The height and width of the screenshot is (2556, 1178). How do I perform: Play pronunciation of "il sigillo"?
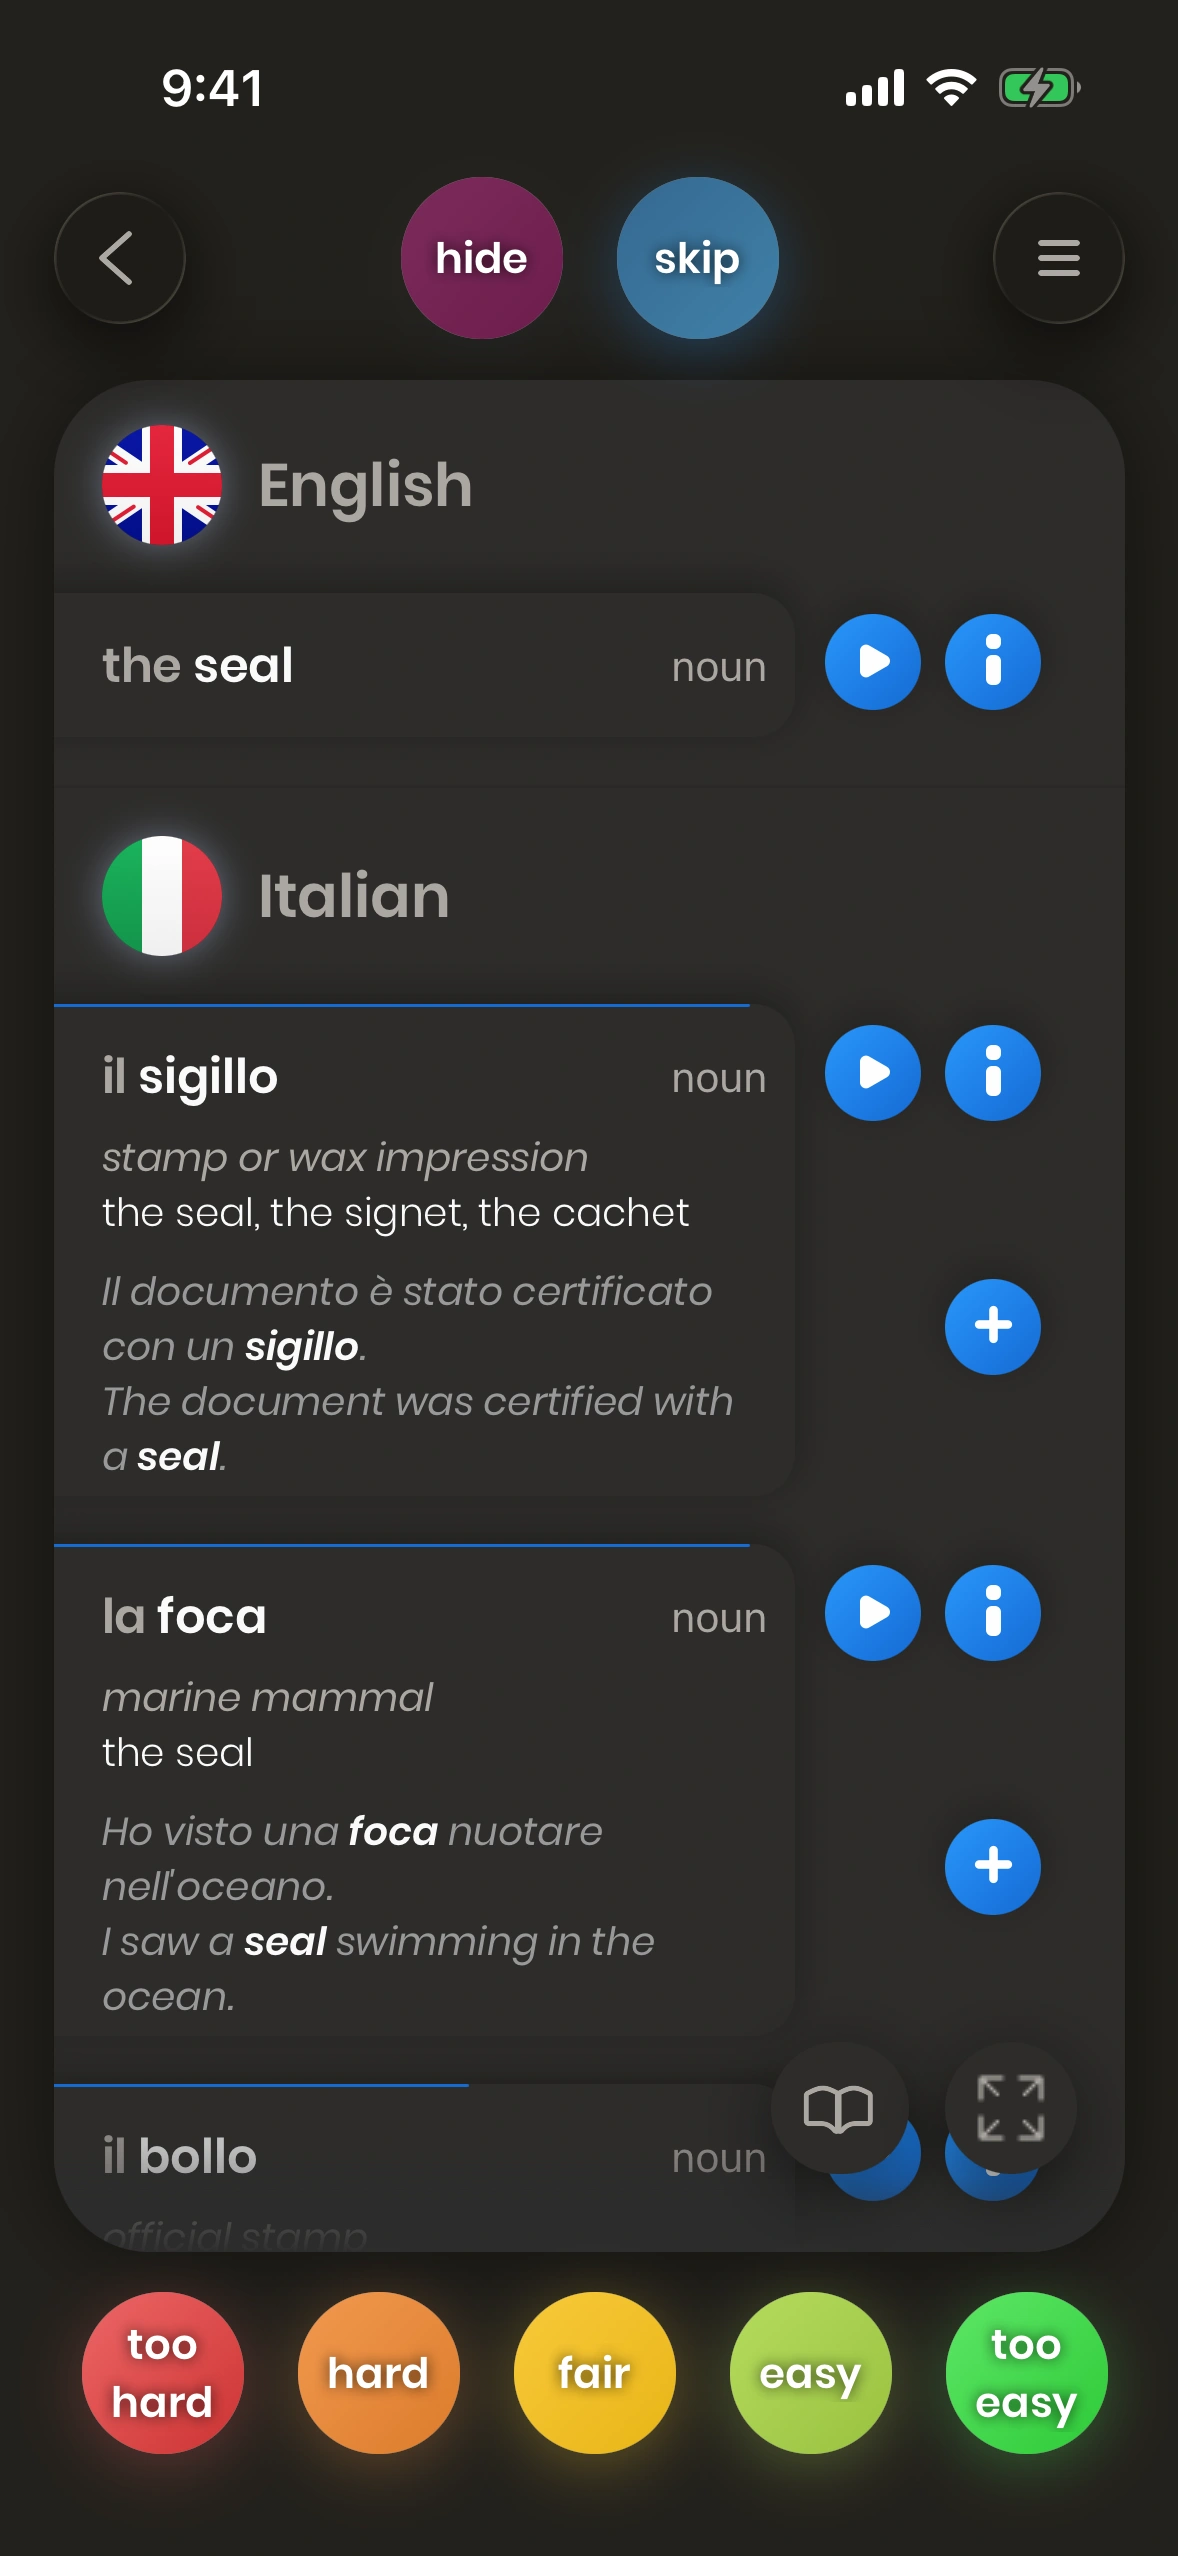[872, 1073]
